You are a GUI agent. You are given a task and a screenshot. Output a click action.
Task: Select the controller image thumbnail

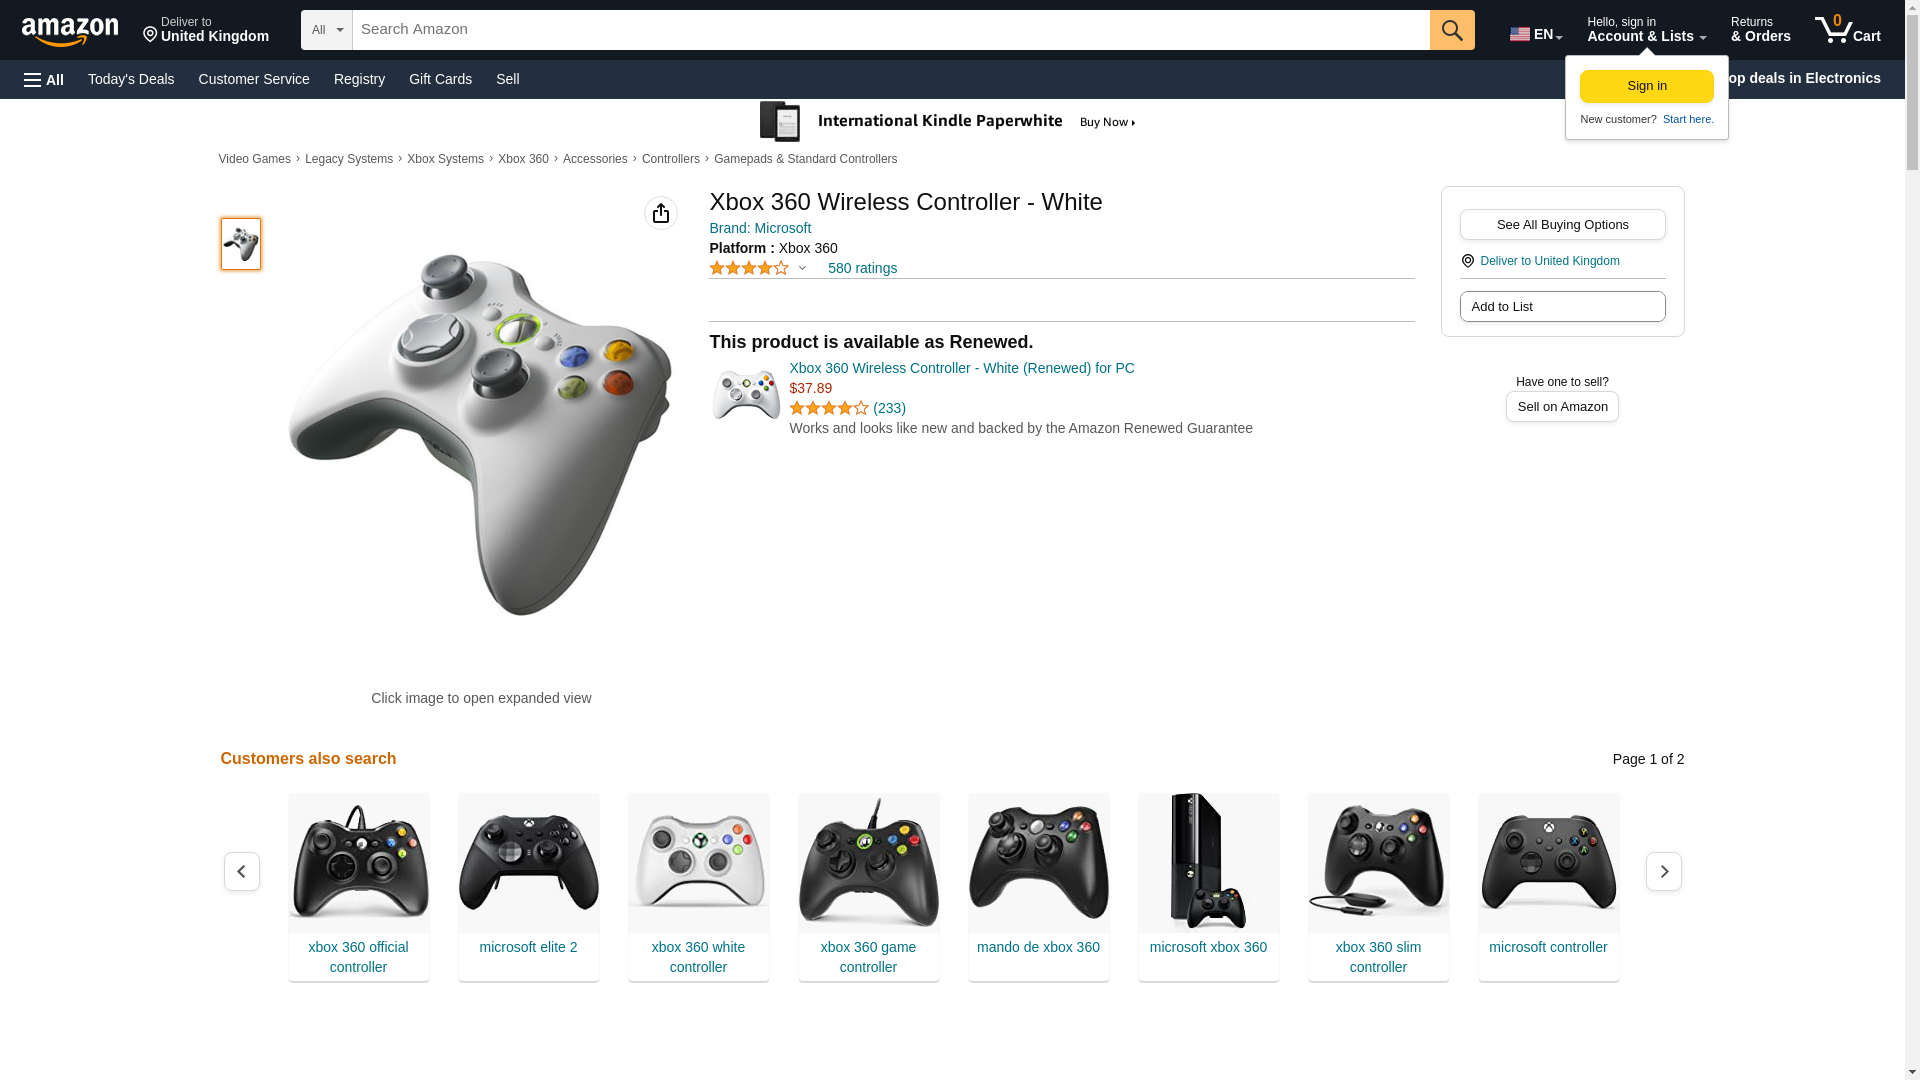pos(241,244)
